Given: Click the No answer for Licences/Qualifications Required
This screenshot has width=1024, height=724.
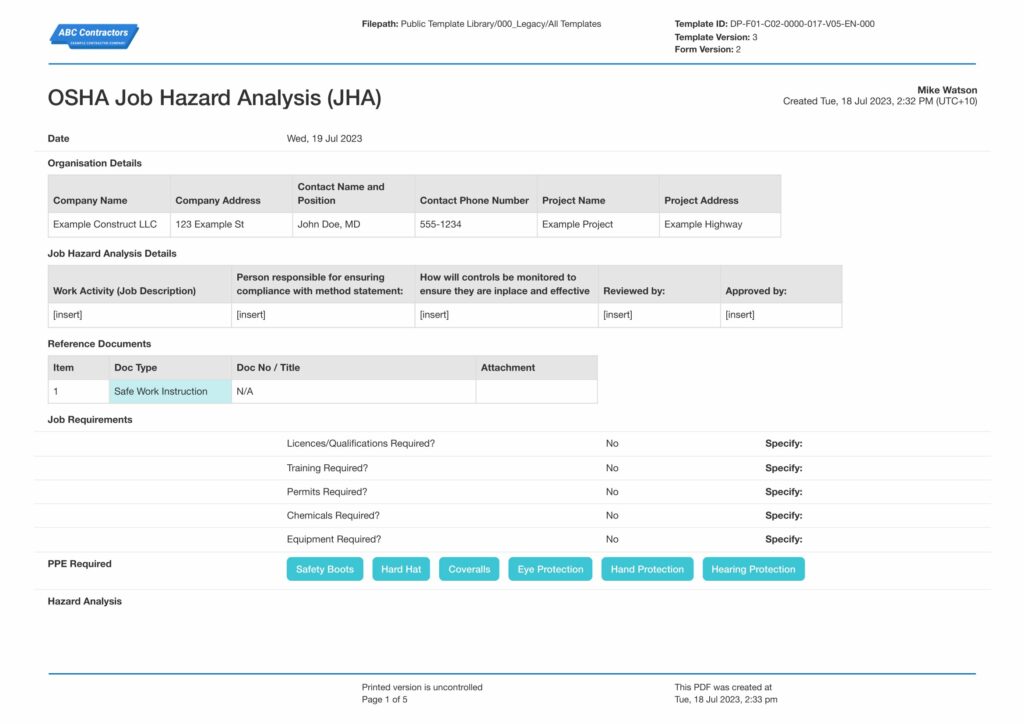Looking at the screenshot, I should click(x=612, y=443).
